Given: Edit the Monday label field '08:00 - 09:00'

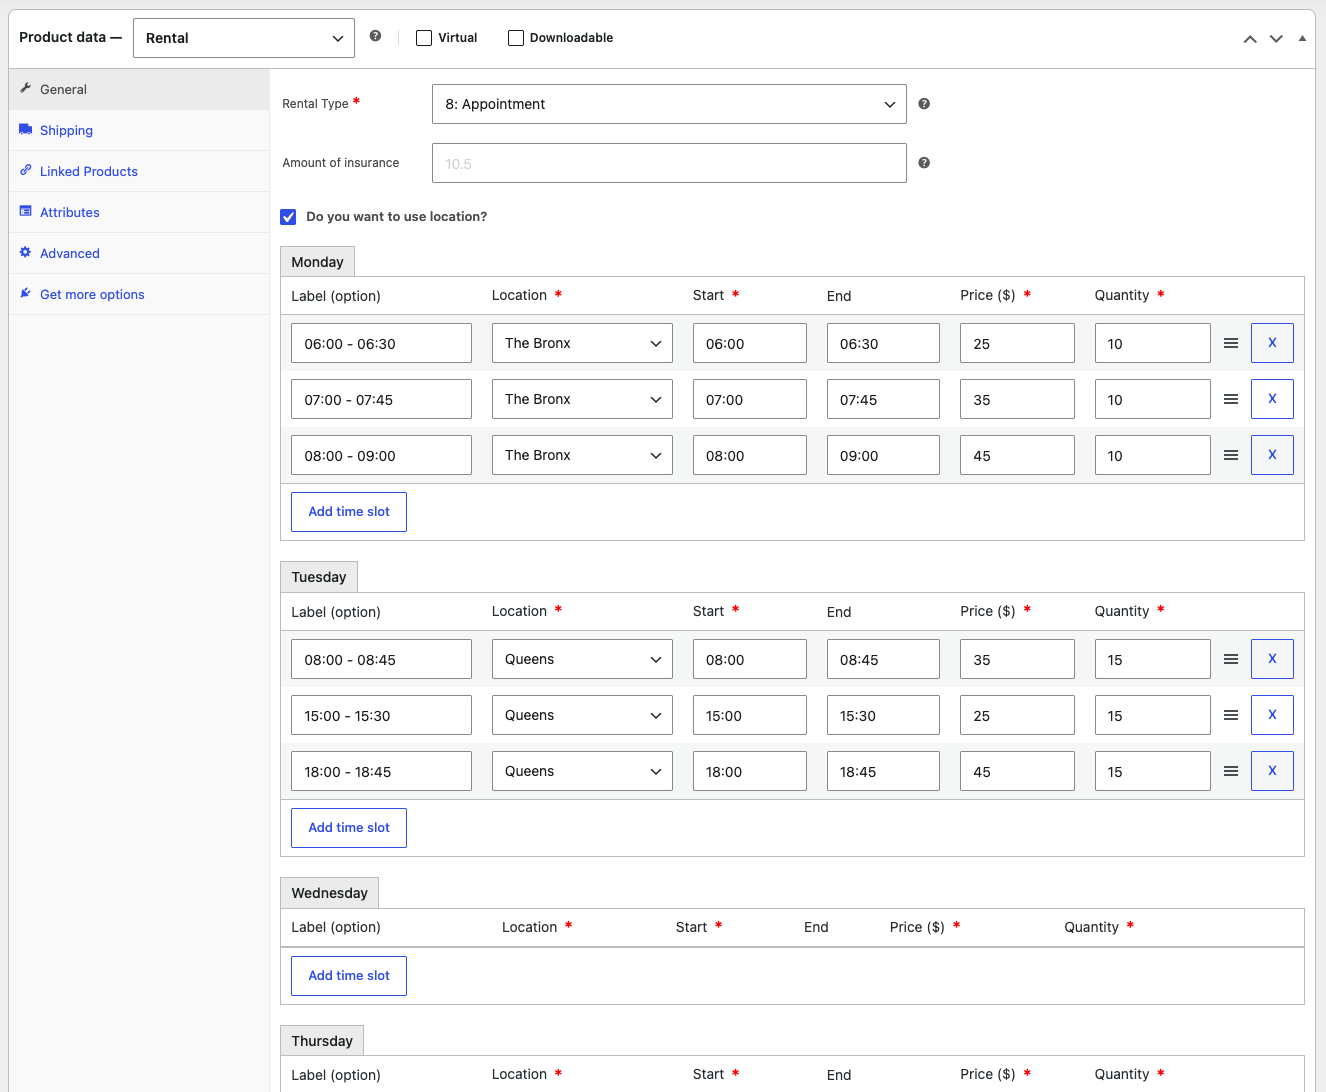Looking at the screenshot, I should click(x=381, y=455).
